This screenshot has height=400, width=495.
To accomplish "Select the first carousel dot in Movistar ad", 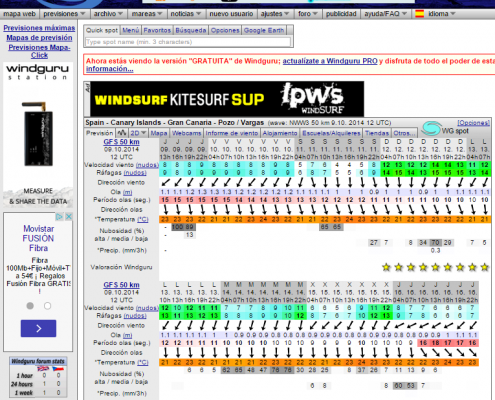I will (x=30, y=306).
